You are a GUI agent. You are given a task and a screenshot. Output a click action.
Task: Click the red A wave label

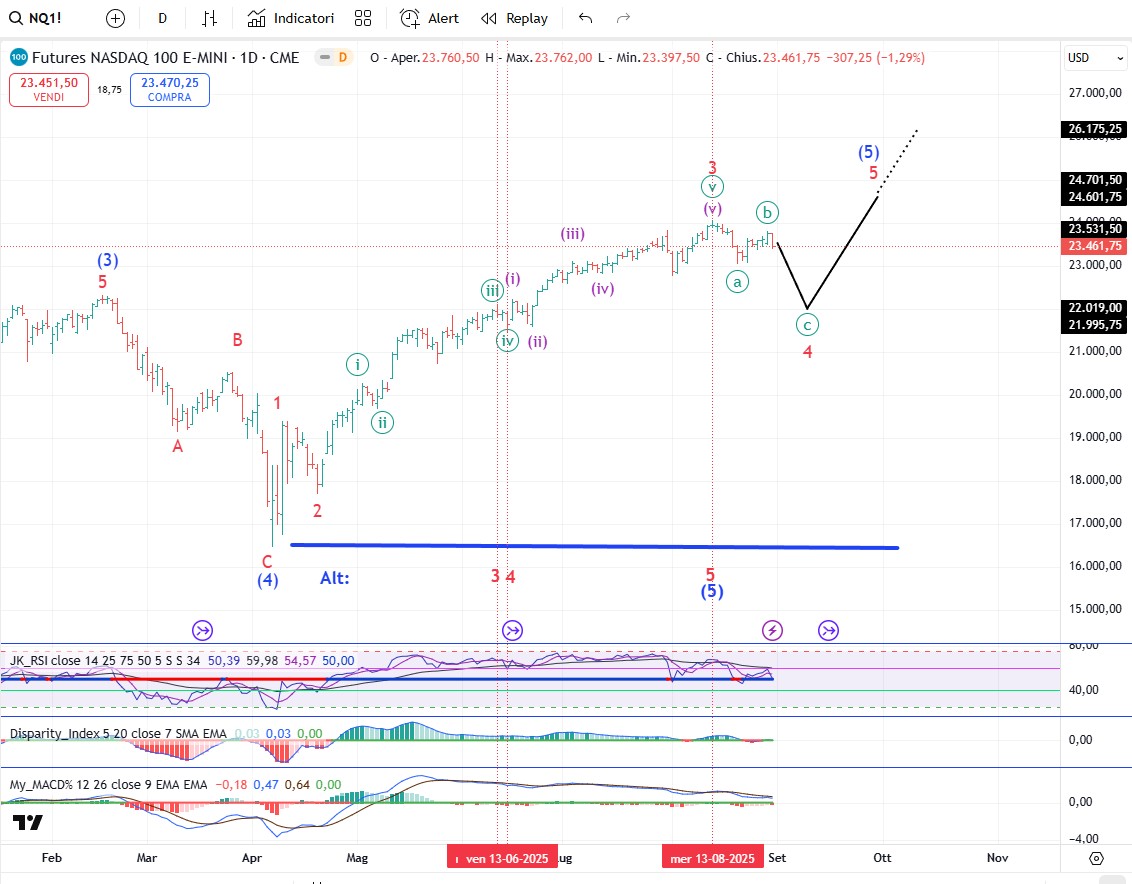tap(178, 447)
